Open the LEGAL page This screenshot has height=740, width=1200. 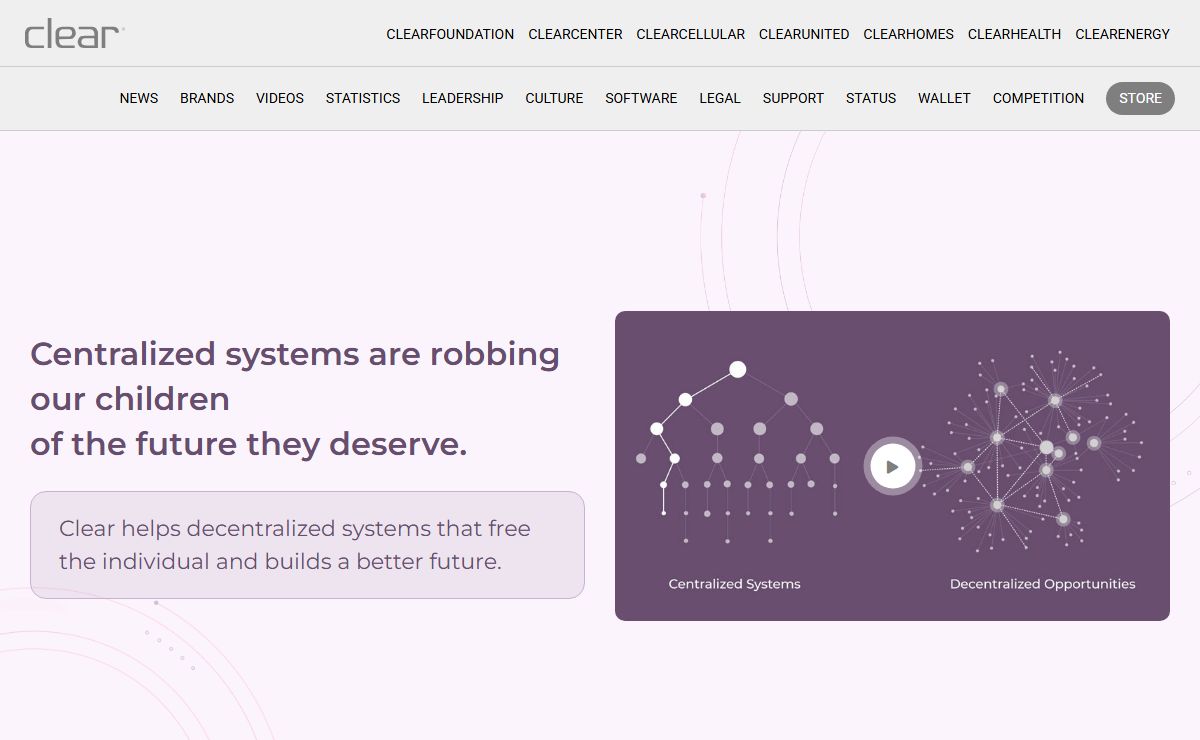tap(720, 98)
